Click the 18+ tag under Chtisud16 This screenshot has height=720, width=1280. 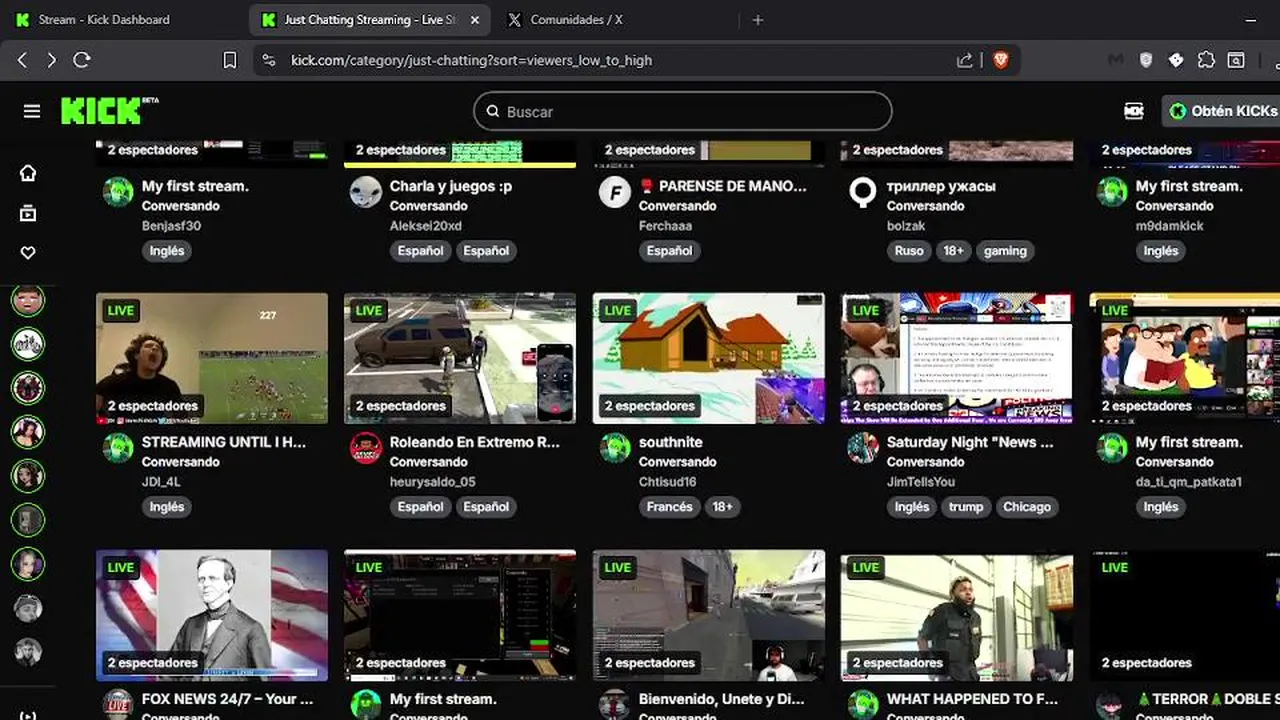pyautogui.click(x=722, y=507)
